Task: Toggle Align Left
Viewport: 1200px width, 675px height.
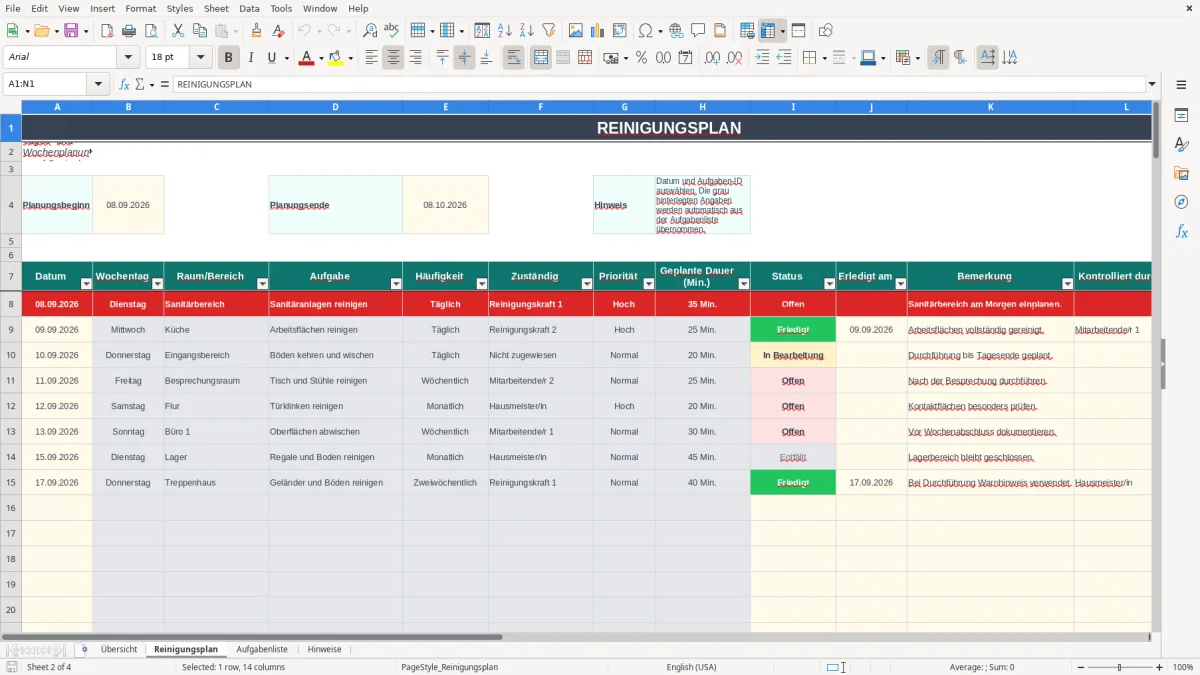Action: coord(371,58)
